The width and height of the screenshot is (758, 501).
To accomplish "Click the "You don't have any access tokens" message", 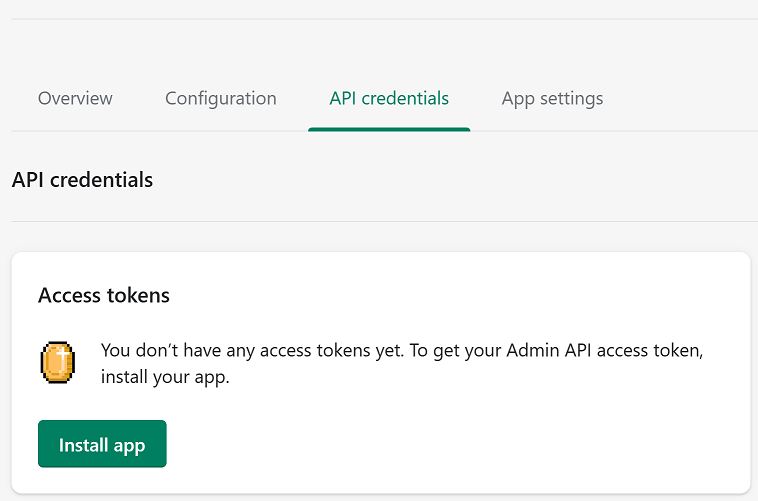I will (250, 351).
